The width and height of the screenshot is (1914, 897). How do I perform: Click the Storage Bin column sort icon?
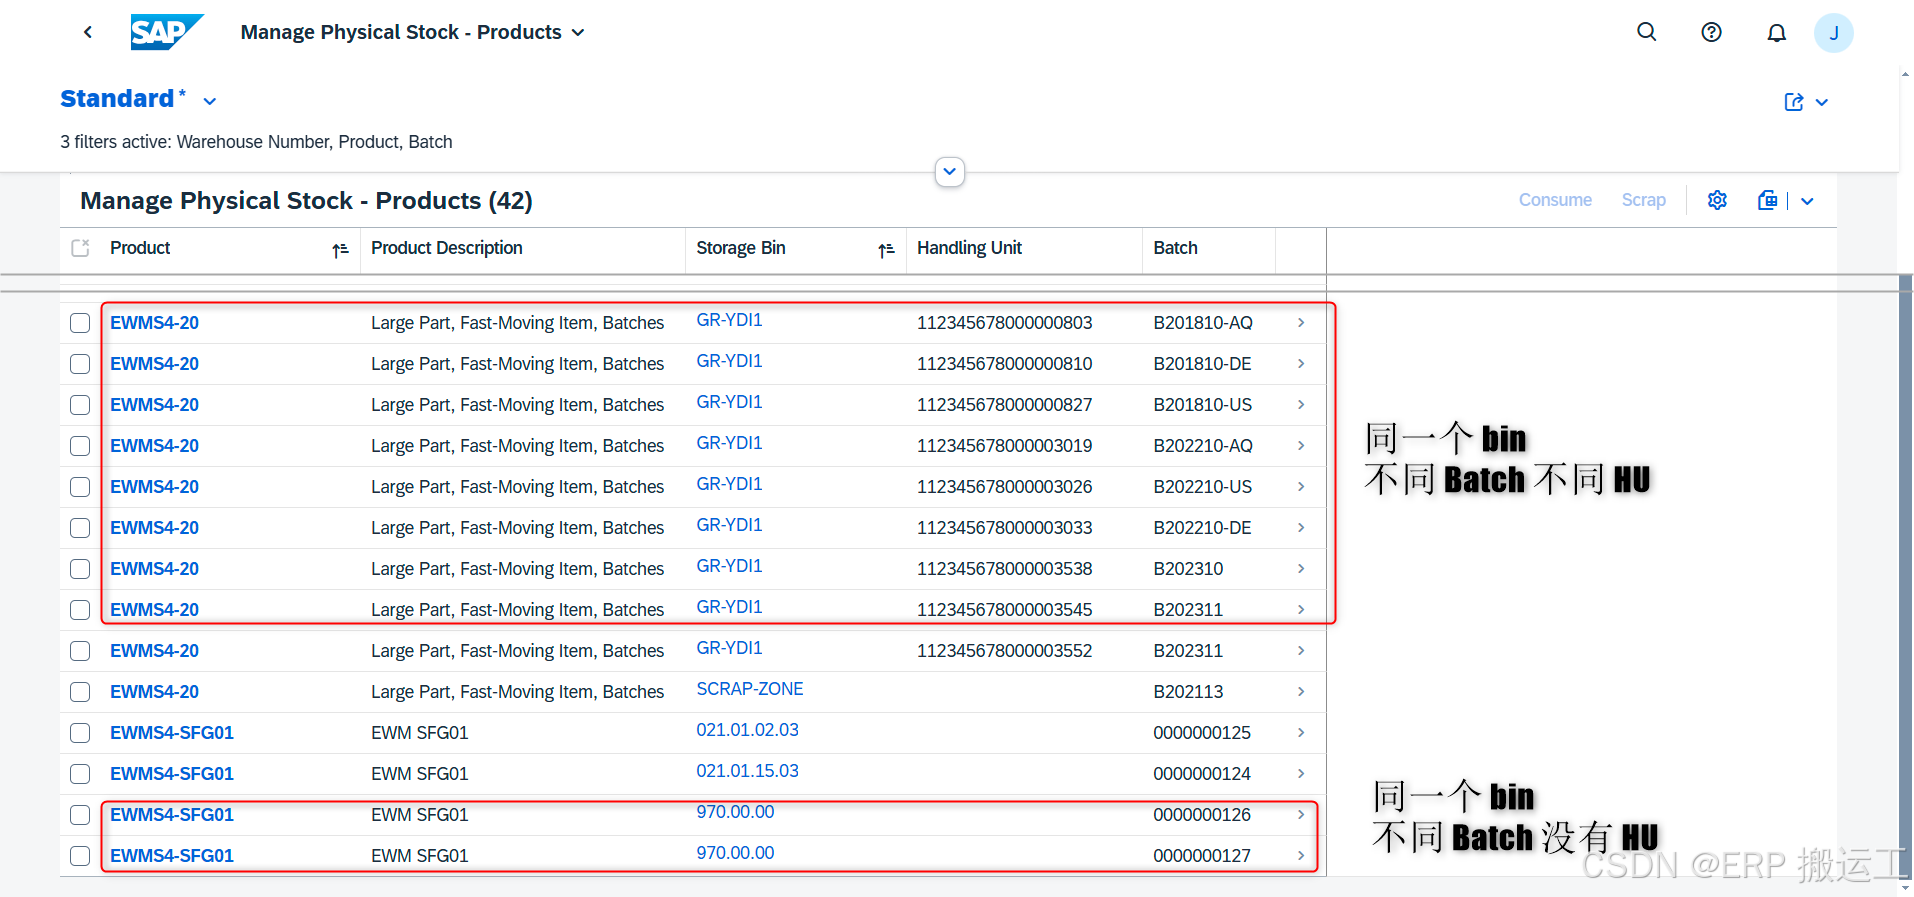pyautogui.click(x=886, y=250)
